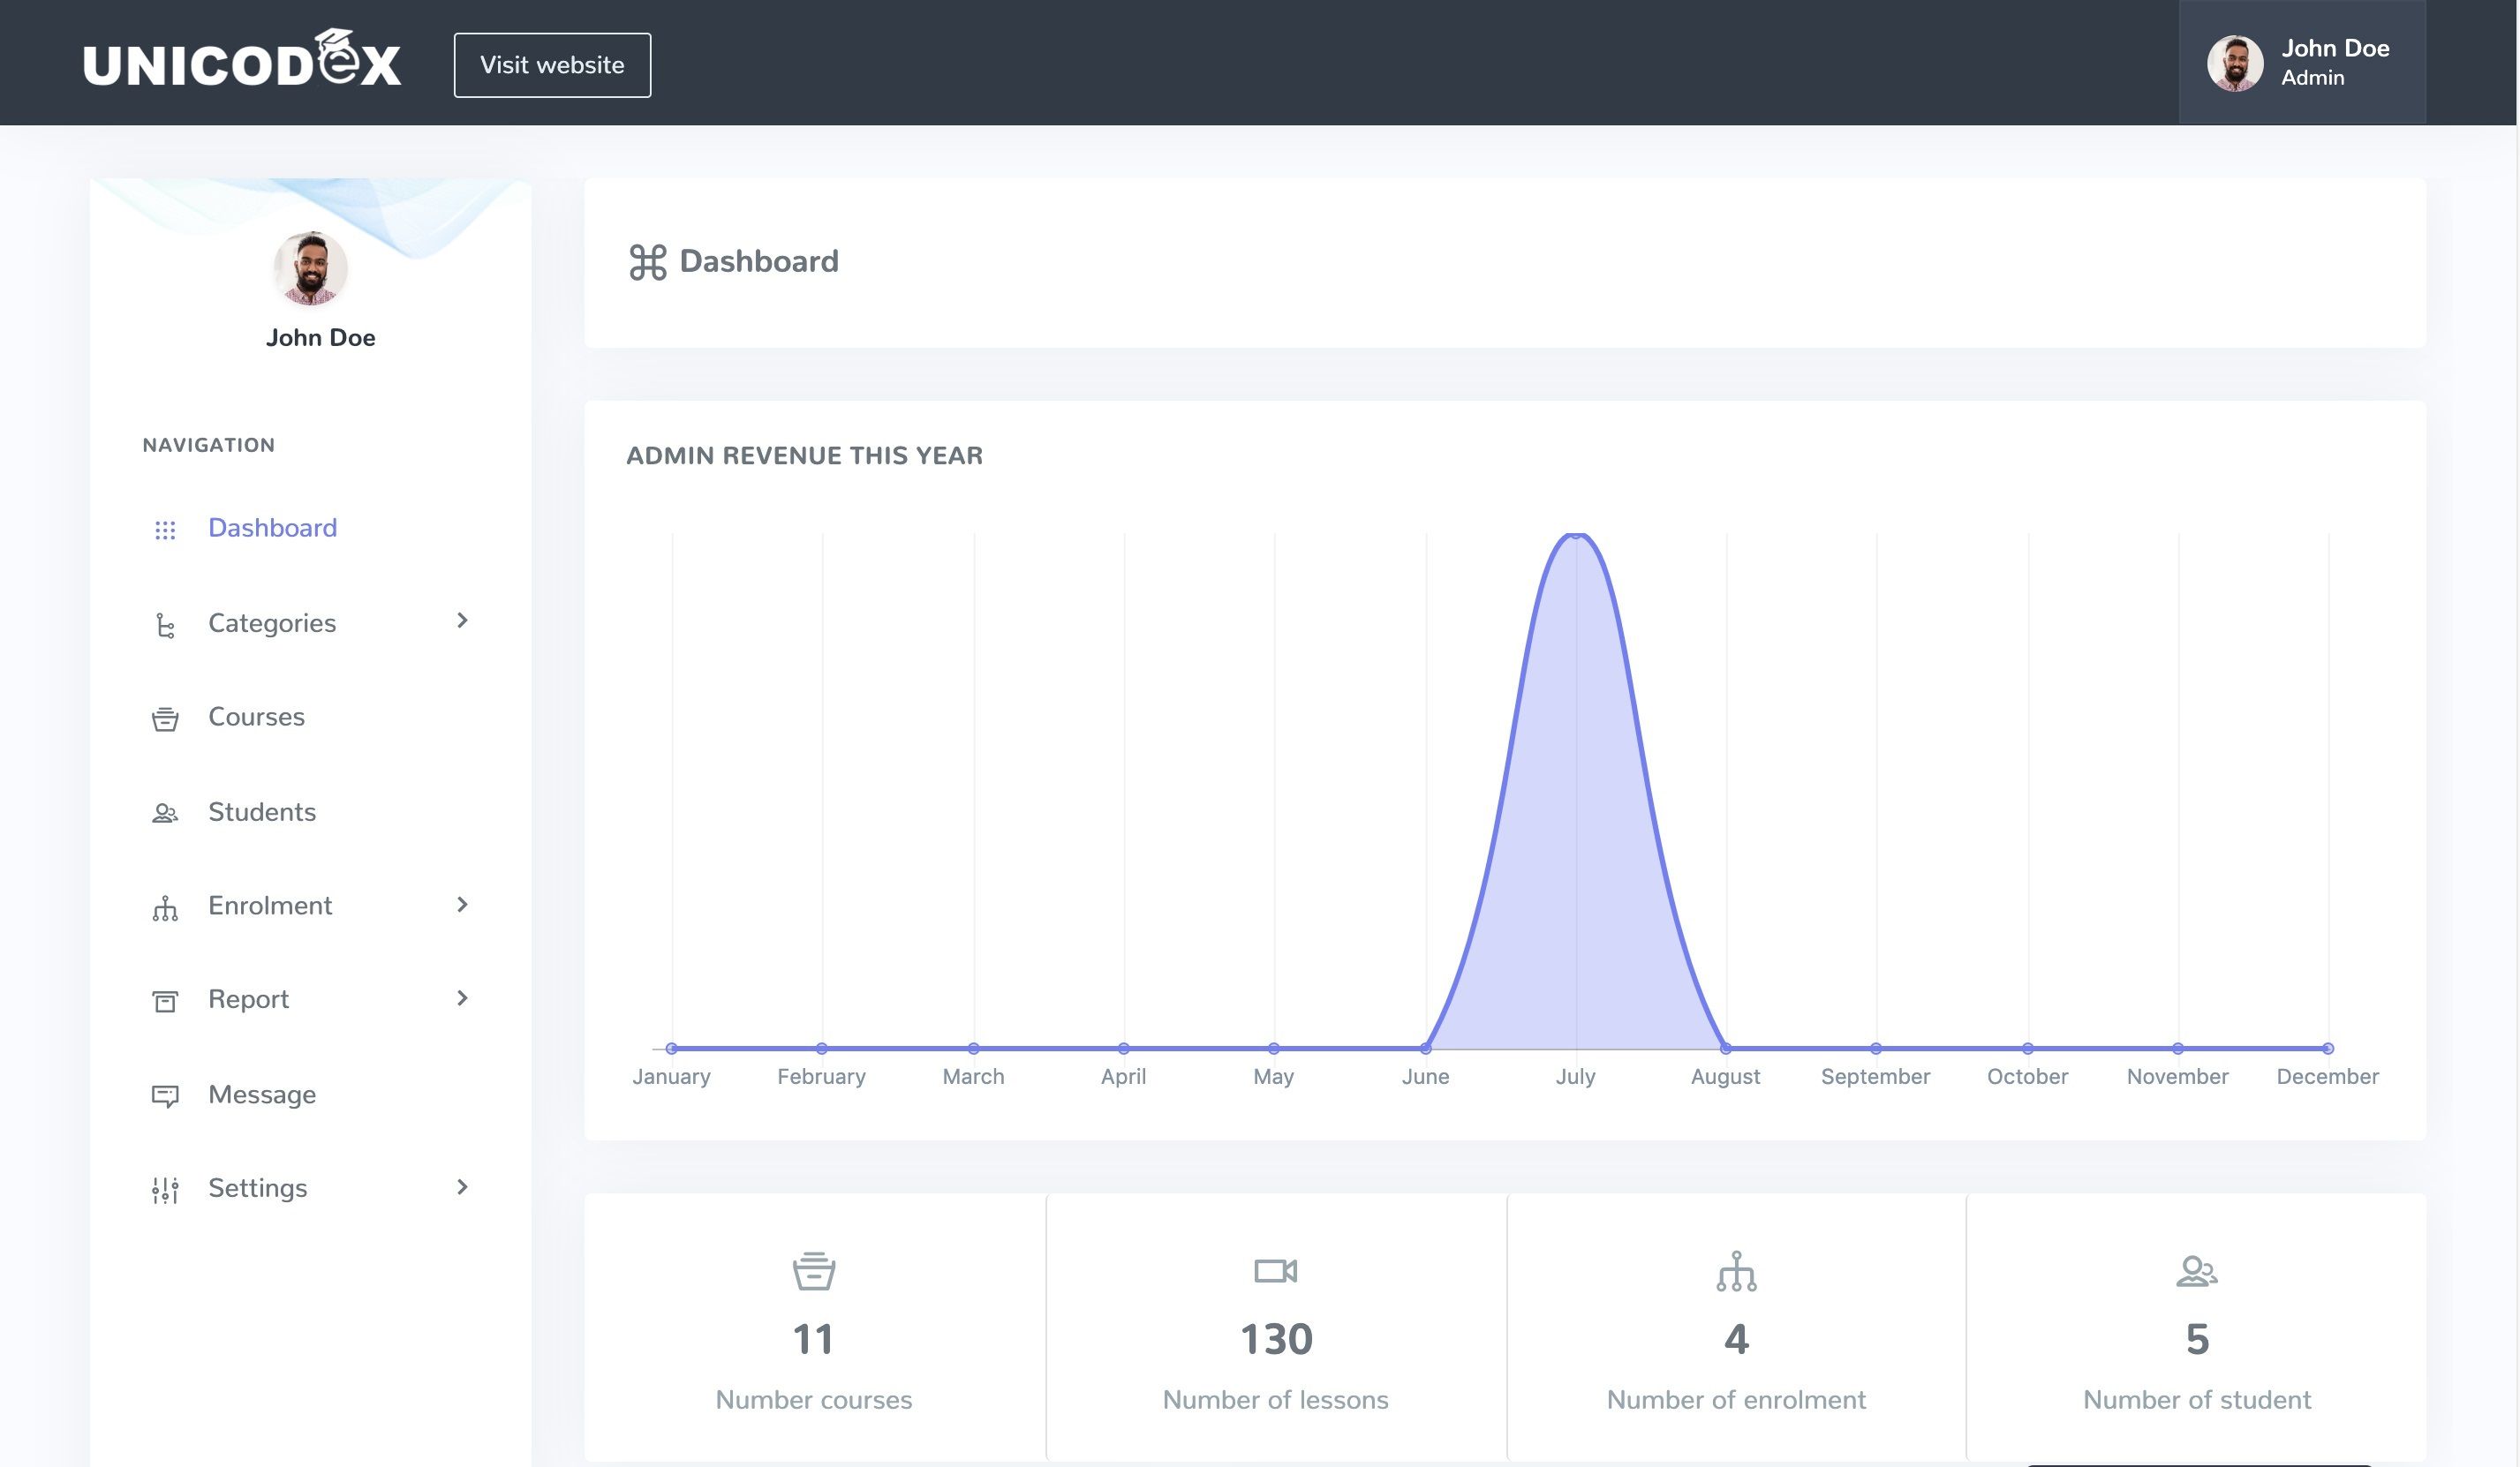The height and width of the screenshot is (1467, 2520).
Task: Click the enrolment hierarchy icon in stats card
Action: pyautogui.click(x=1736, y=1271)
